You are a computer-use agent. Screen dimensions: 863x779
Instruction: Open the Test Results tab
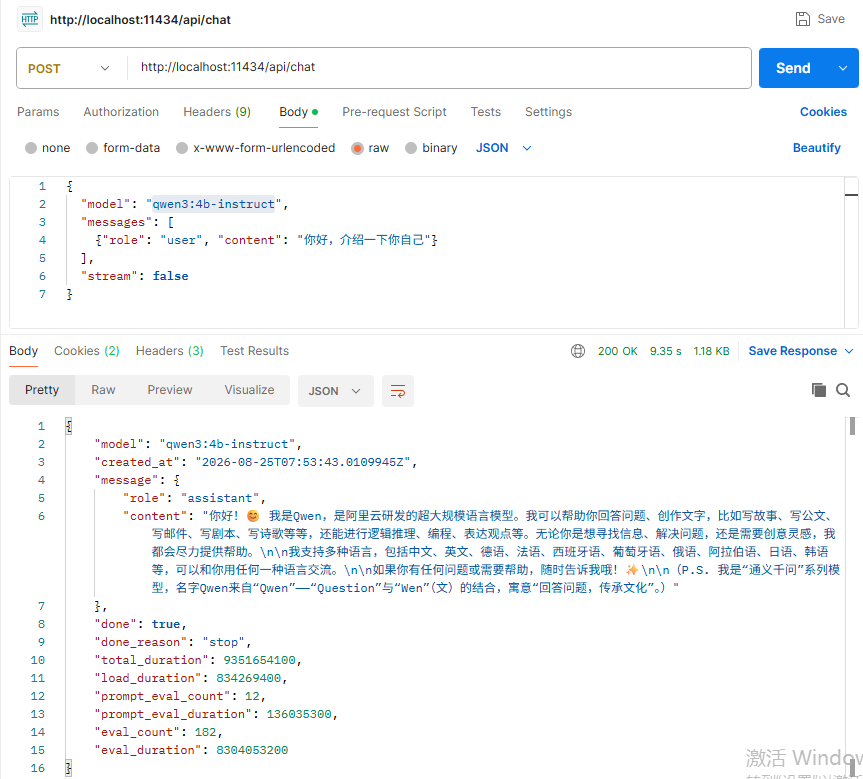pos(254,351)
